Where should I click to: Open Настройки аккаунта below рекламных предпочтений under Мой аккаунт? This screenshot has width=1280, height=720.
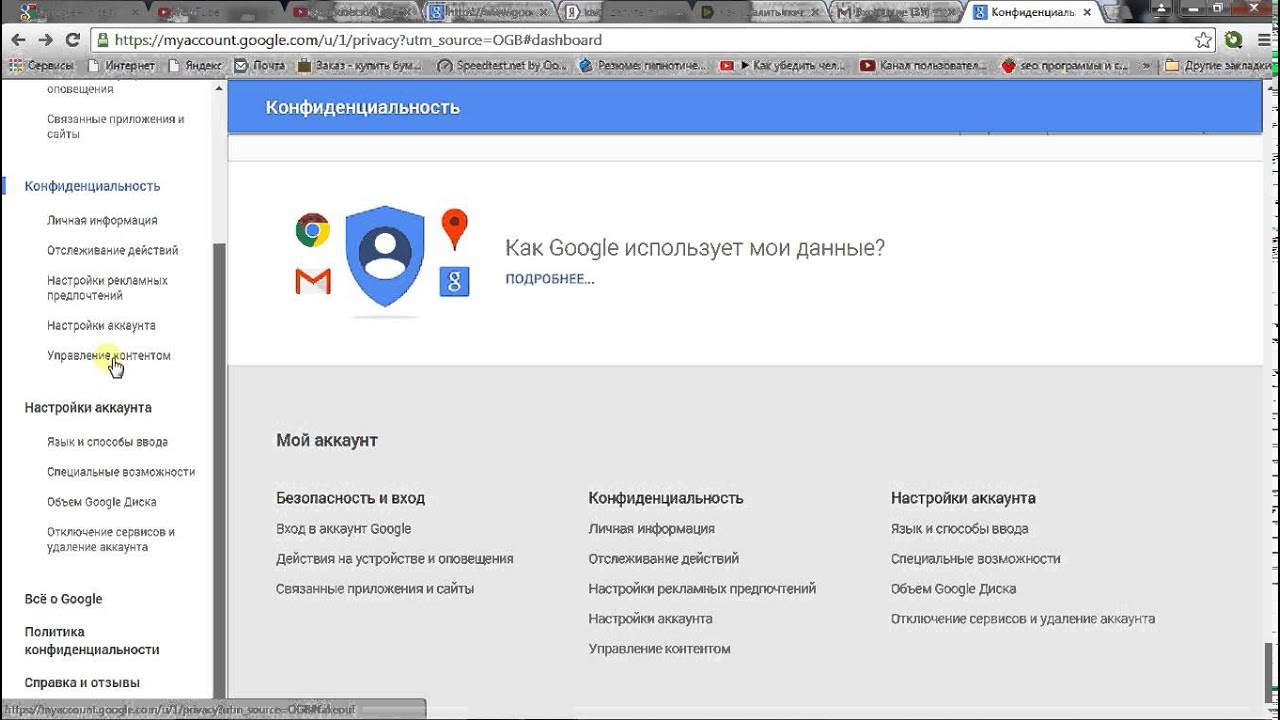[650, 618]
